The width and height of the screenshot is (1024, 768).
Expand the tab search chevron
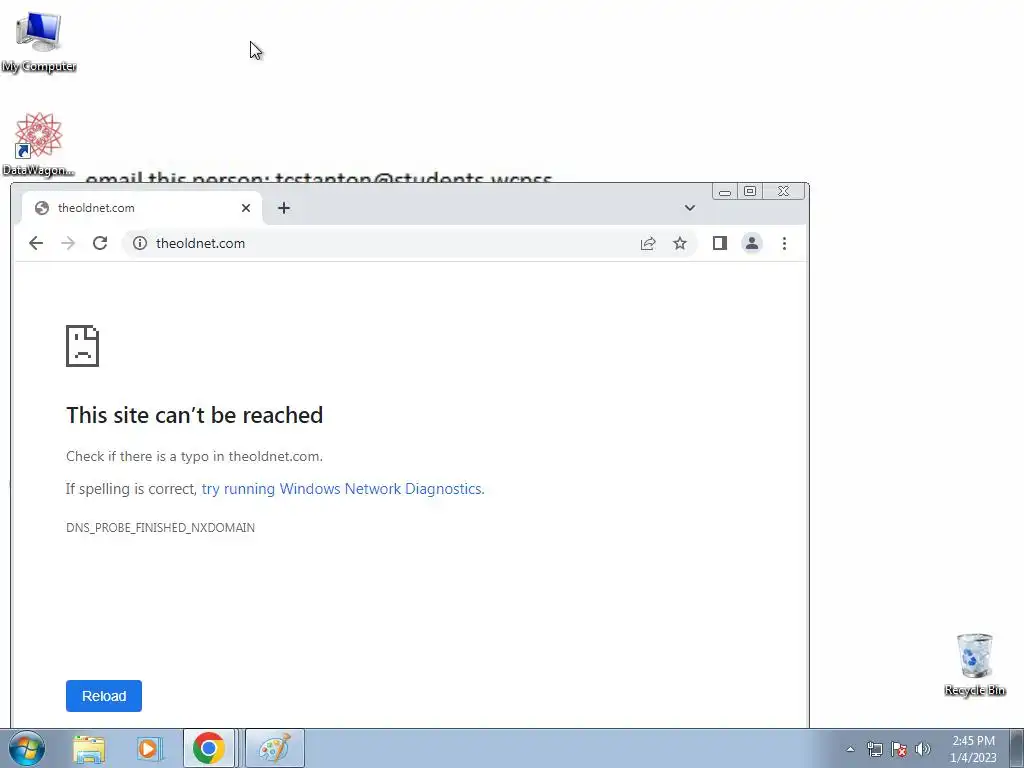click(x=690, y=208)
